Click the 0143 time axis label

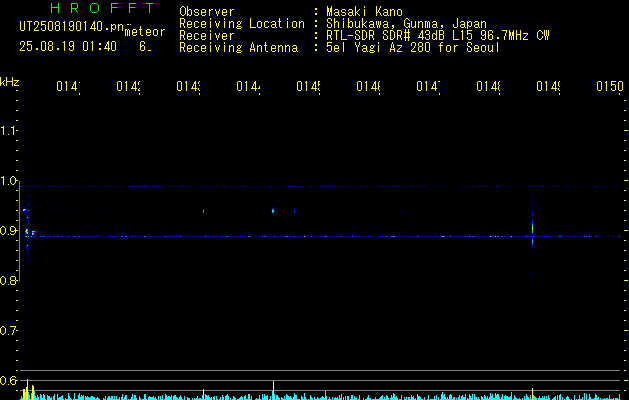189,86
